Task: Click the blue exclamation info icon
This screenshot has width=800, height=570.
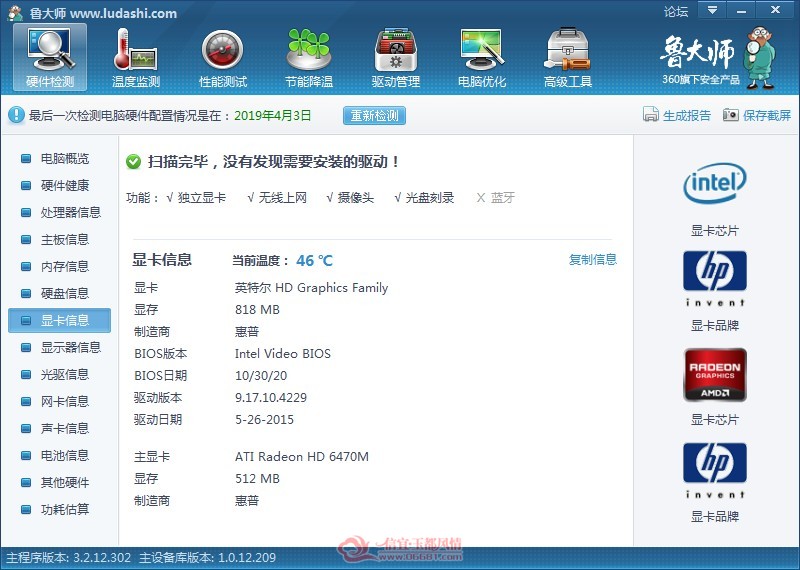Action: click(x=16, y=115)
